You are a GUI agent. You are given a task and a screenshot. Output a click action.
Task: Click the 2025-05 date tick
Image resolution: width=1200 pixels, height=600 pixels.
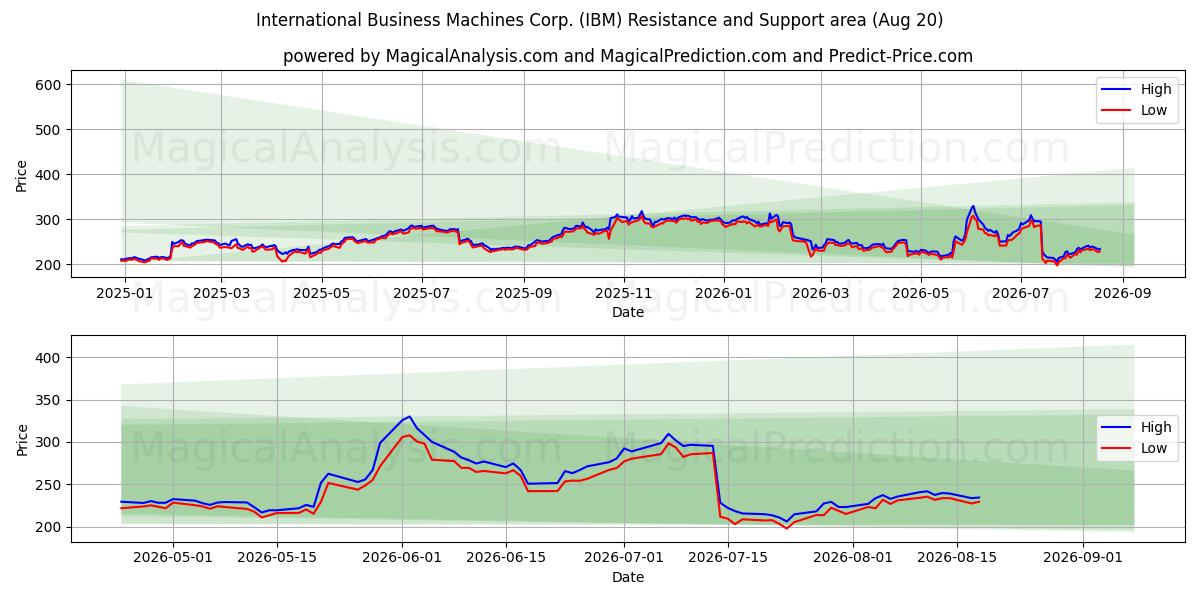(322, 293)
